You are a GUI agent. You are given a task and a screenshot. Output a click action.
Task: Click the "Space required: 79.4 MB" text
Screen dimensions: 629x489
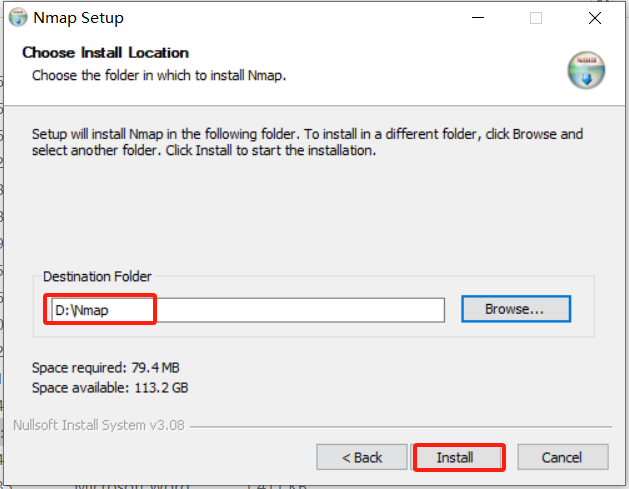(106, 368)
